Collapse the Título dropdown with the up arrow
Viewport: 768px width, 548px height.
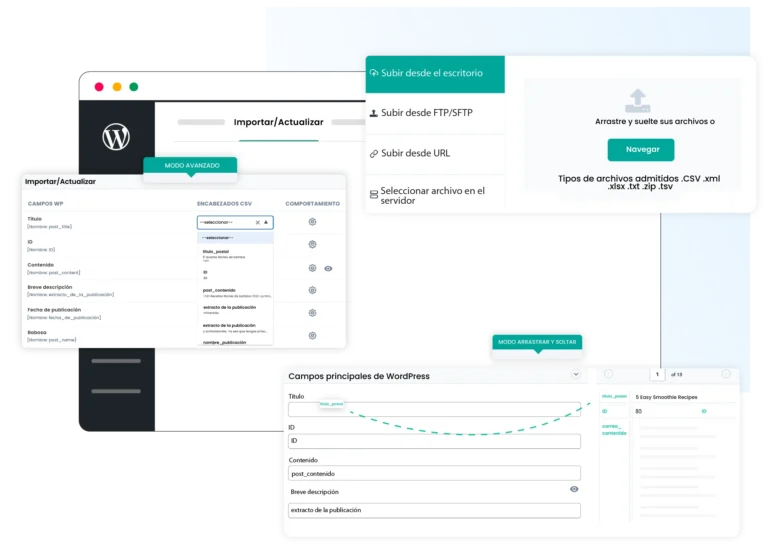[266, 222]
